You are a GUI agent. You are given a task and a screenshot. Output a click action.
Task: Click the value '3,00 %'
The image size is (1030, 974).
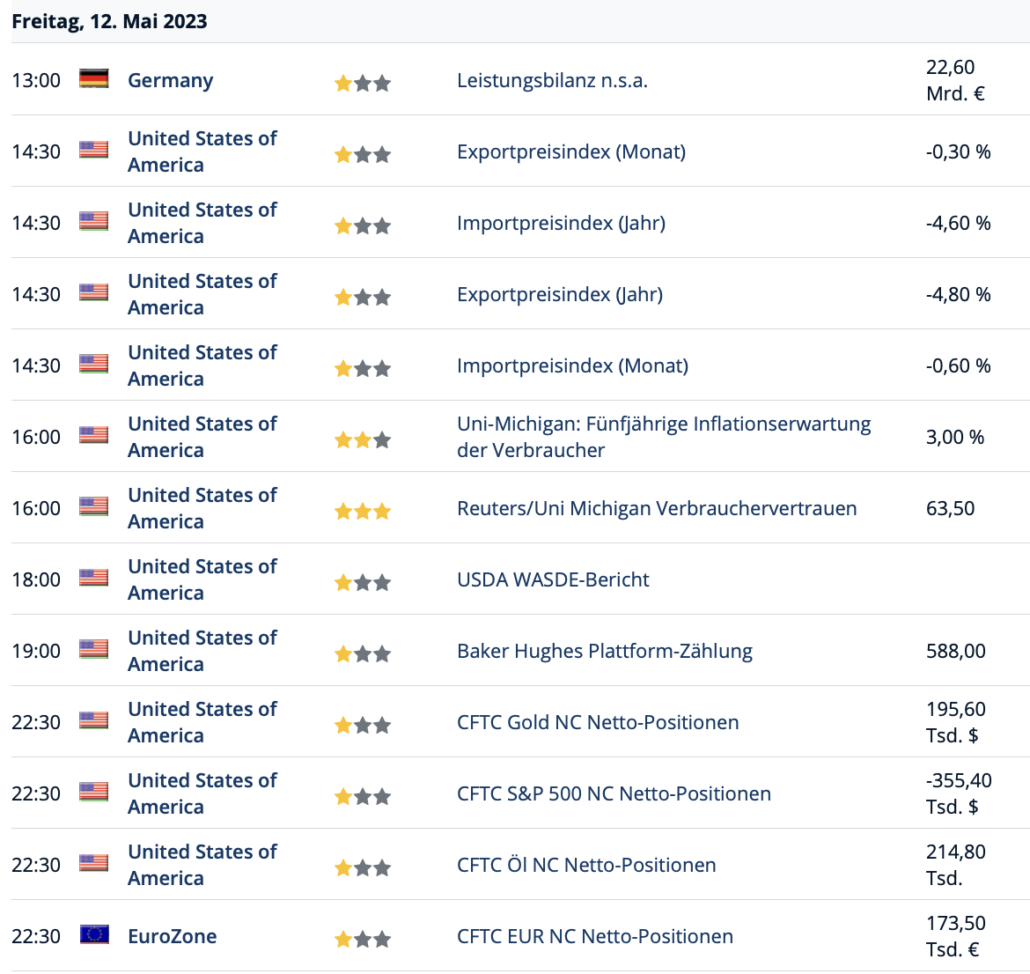point(955,437)
